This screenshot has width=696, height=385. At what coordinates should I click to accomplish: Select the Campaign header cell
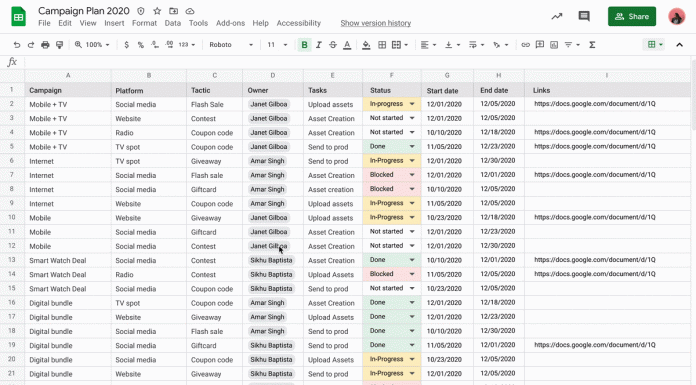point(68,90)
